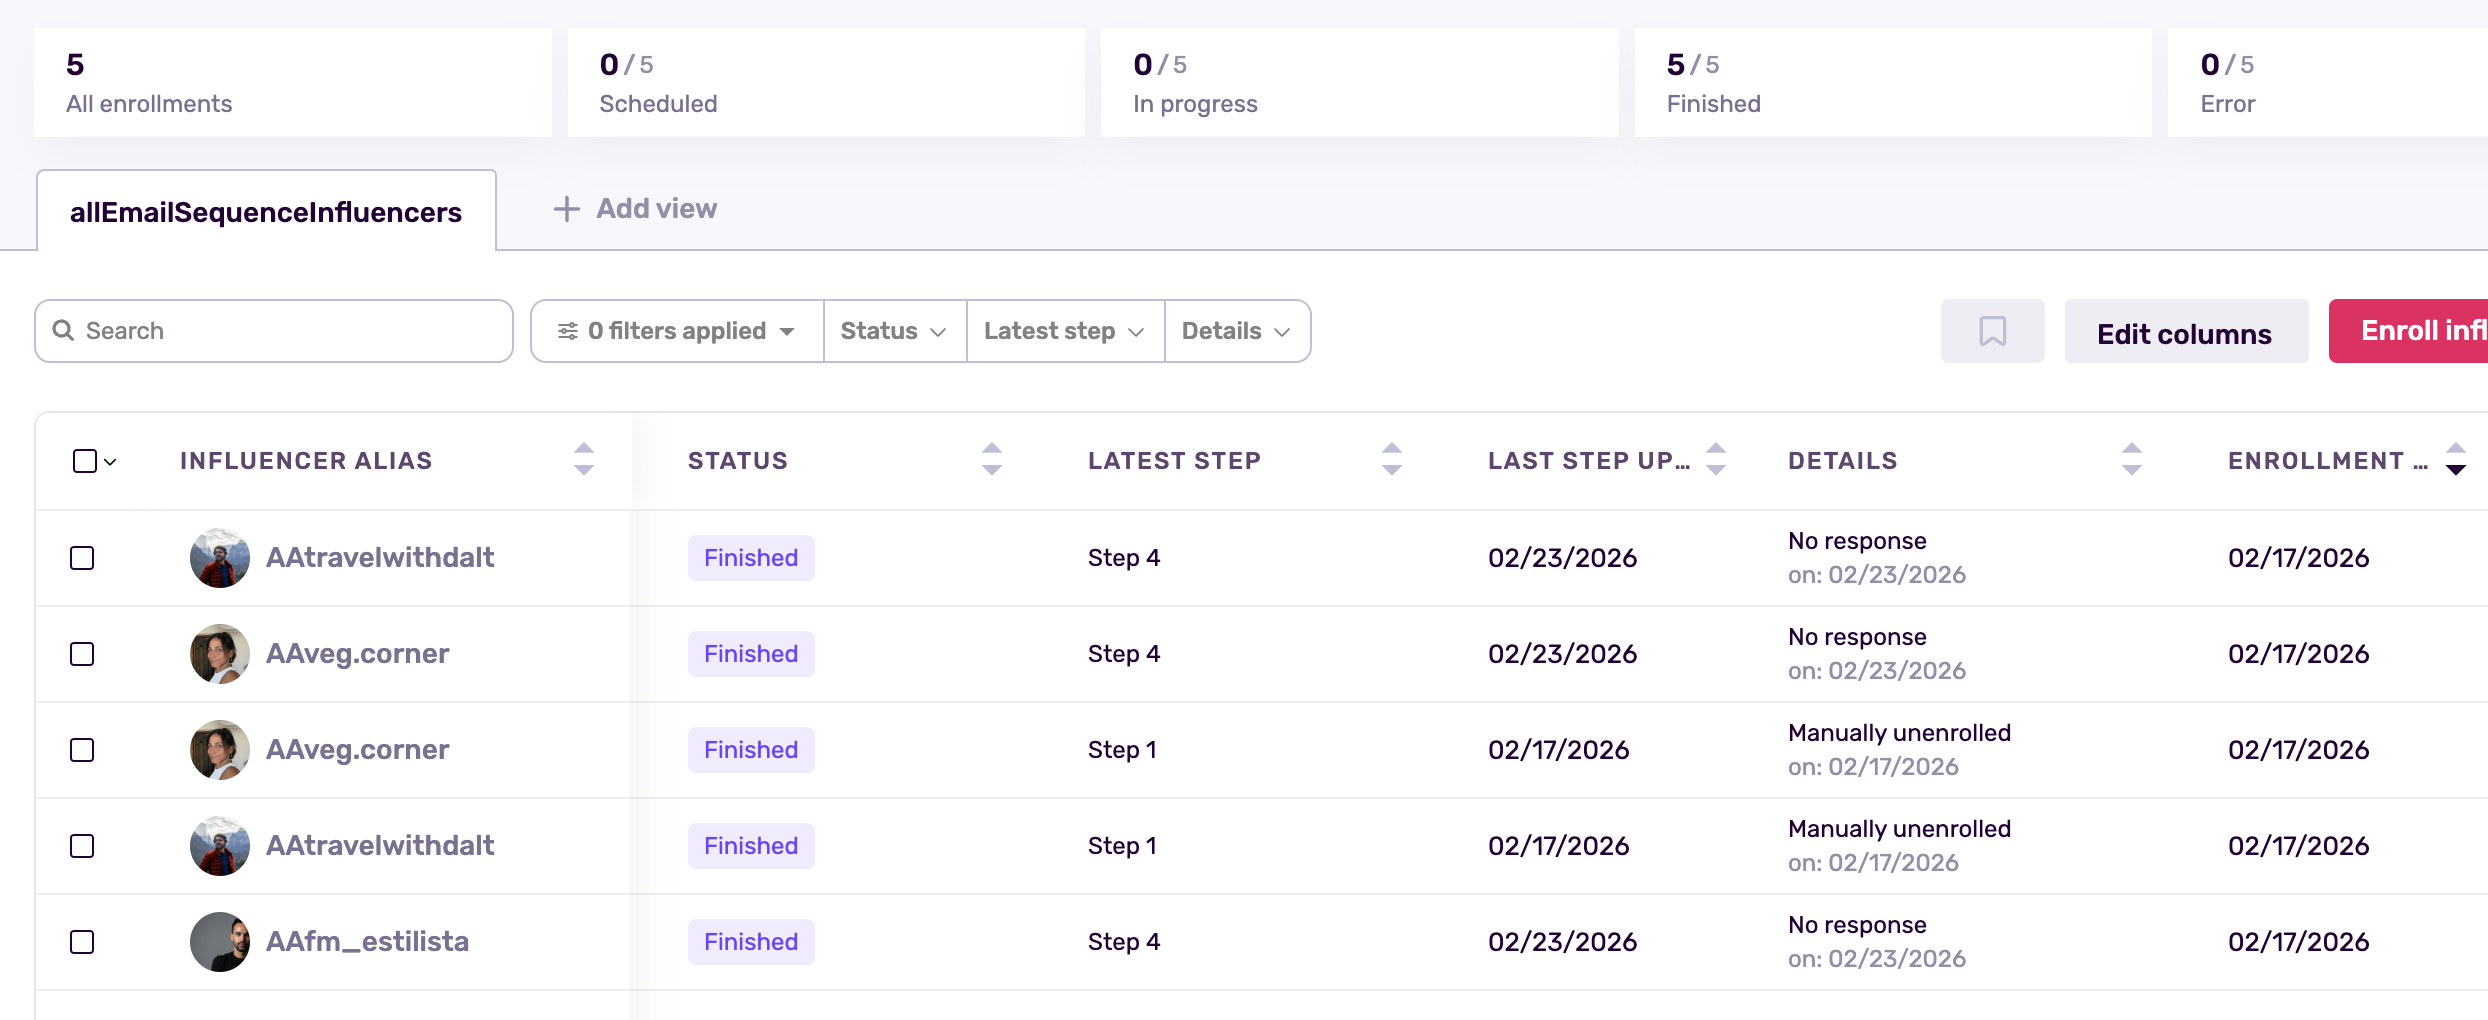The width and height of the screenshot is (2488, 1020).
Task: Click the bookmark save-view icon
Action: (x=1992, y=330)
